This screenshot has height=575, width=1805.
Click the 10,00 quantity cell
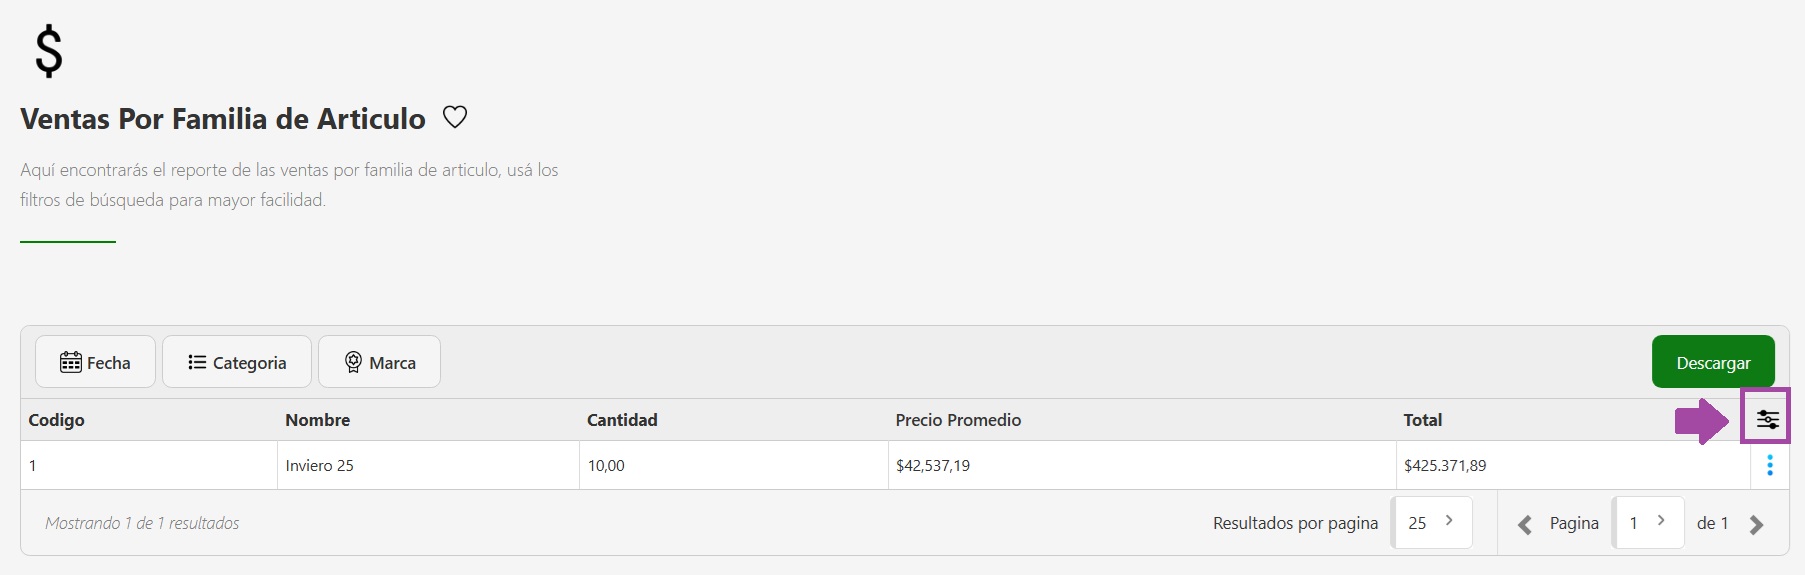(x=606, y=465)
